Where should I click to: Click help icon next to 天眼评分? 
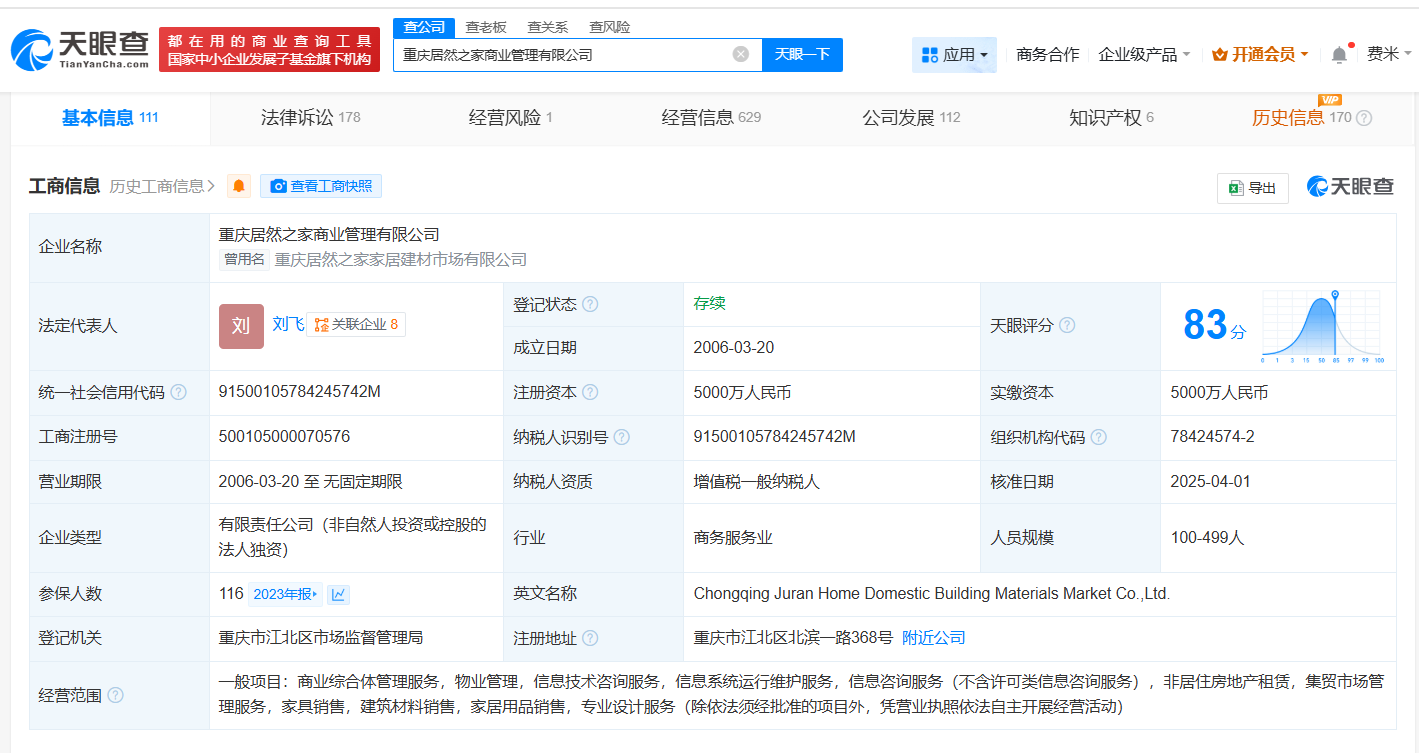coord(1067,326)
